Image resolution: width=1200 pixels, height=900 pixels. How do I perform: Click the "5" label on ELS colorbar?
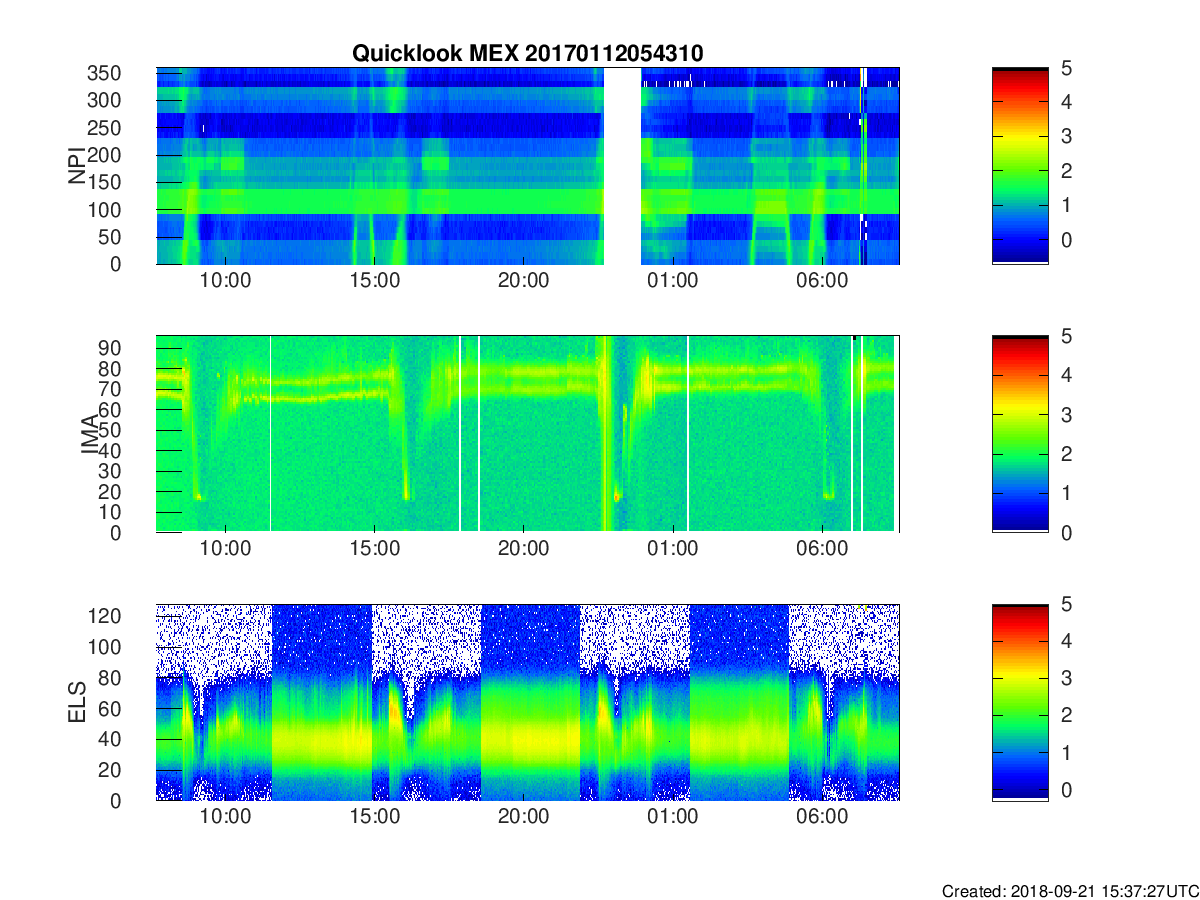click(1065, 605)
